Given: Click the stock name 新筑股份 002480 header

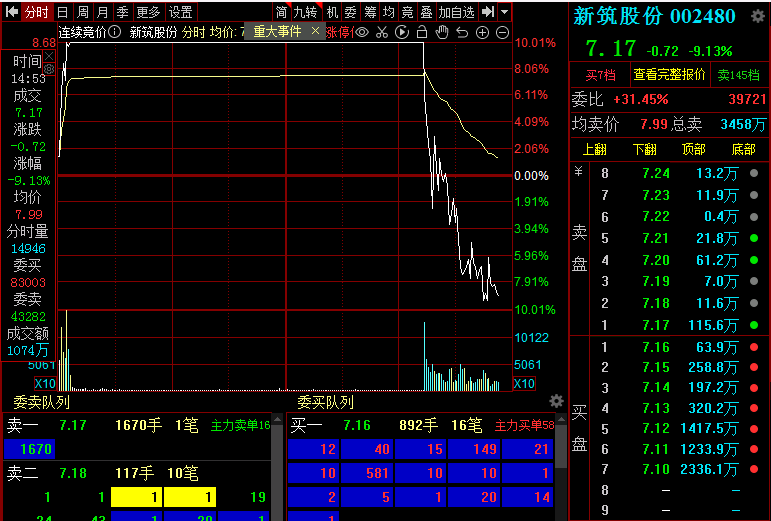Looking at the screenshot, I should click(x=654, y=16).
